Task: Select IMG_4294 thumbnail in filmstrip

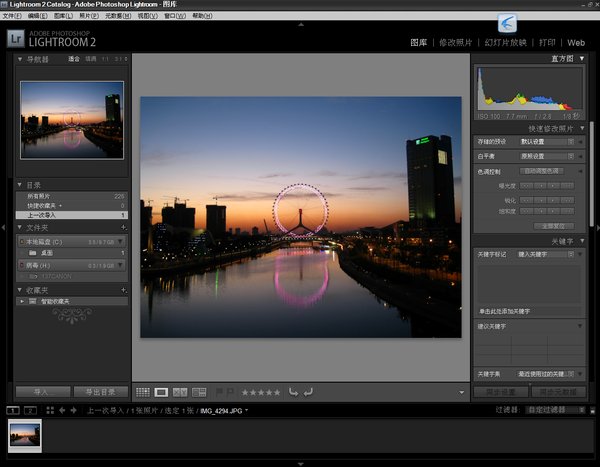Action: click(x=24, y=434)
